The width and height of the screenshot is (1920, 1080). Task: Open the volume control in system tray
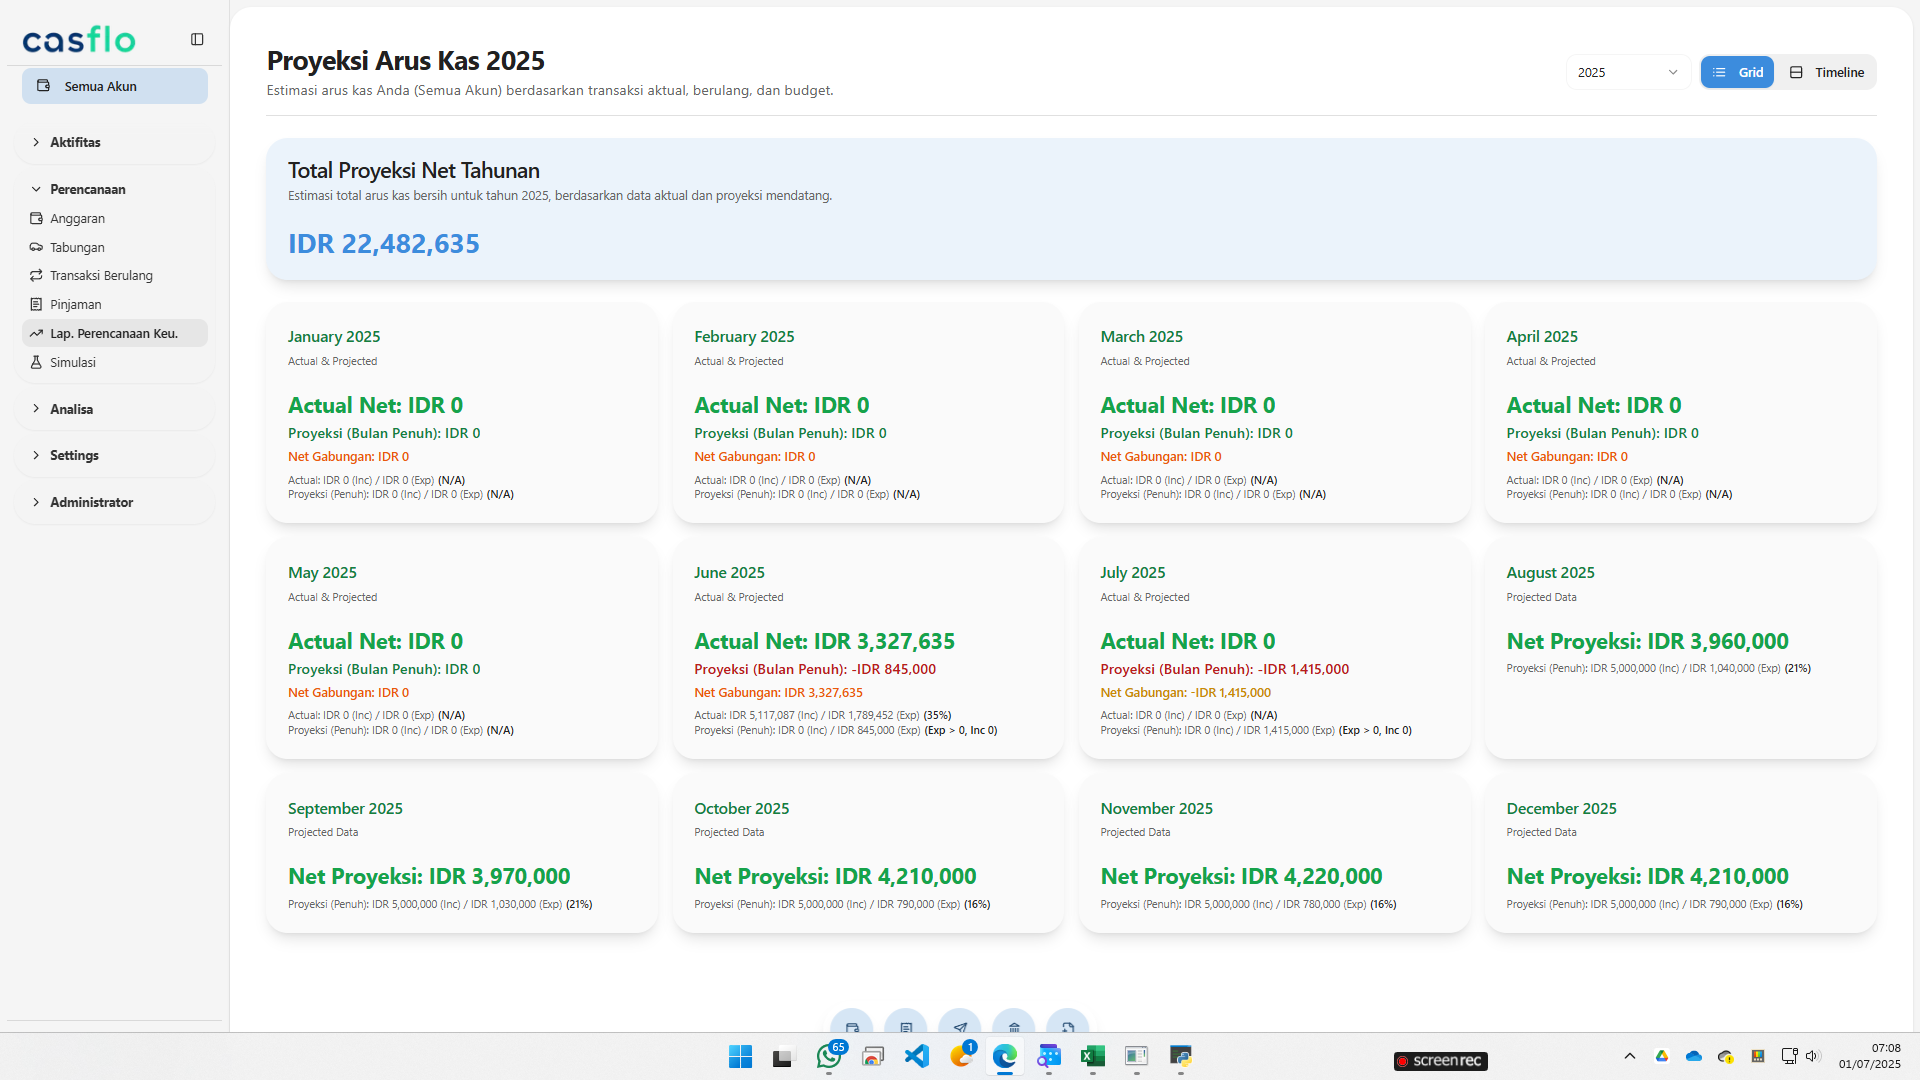pos(1813,1056)
